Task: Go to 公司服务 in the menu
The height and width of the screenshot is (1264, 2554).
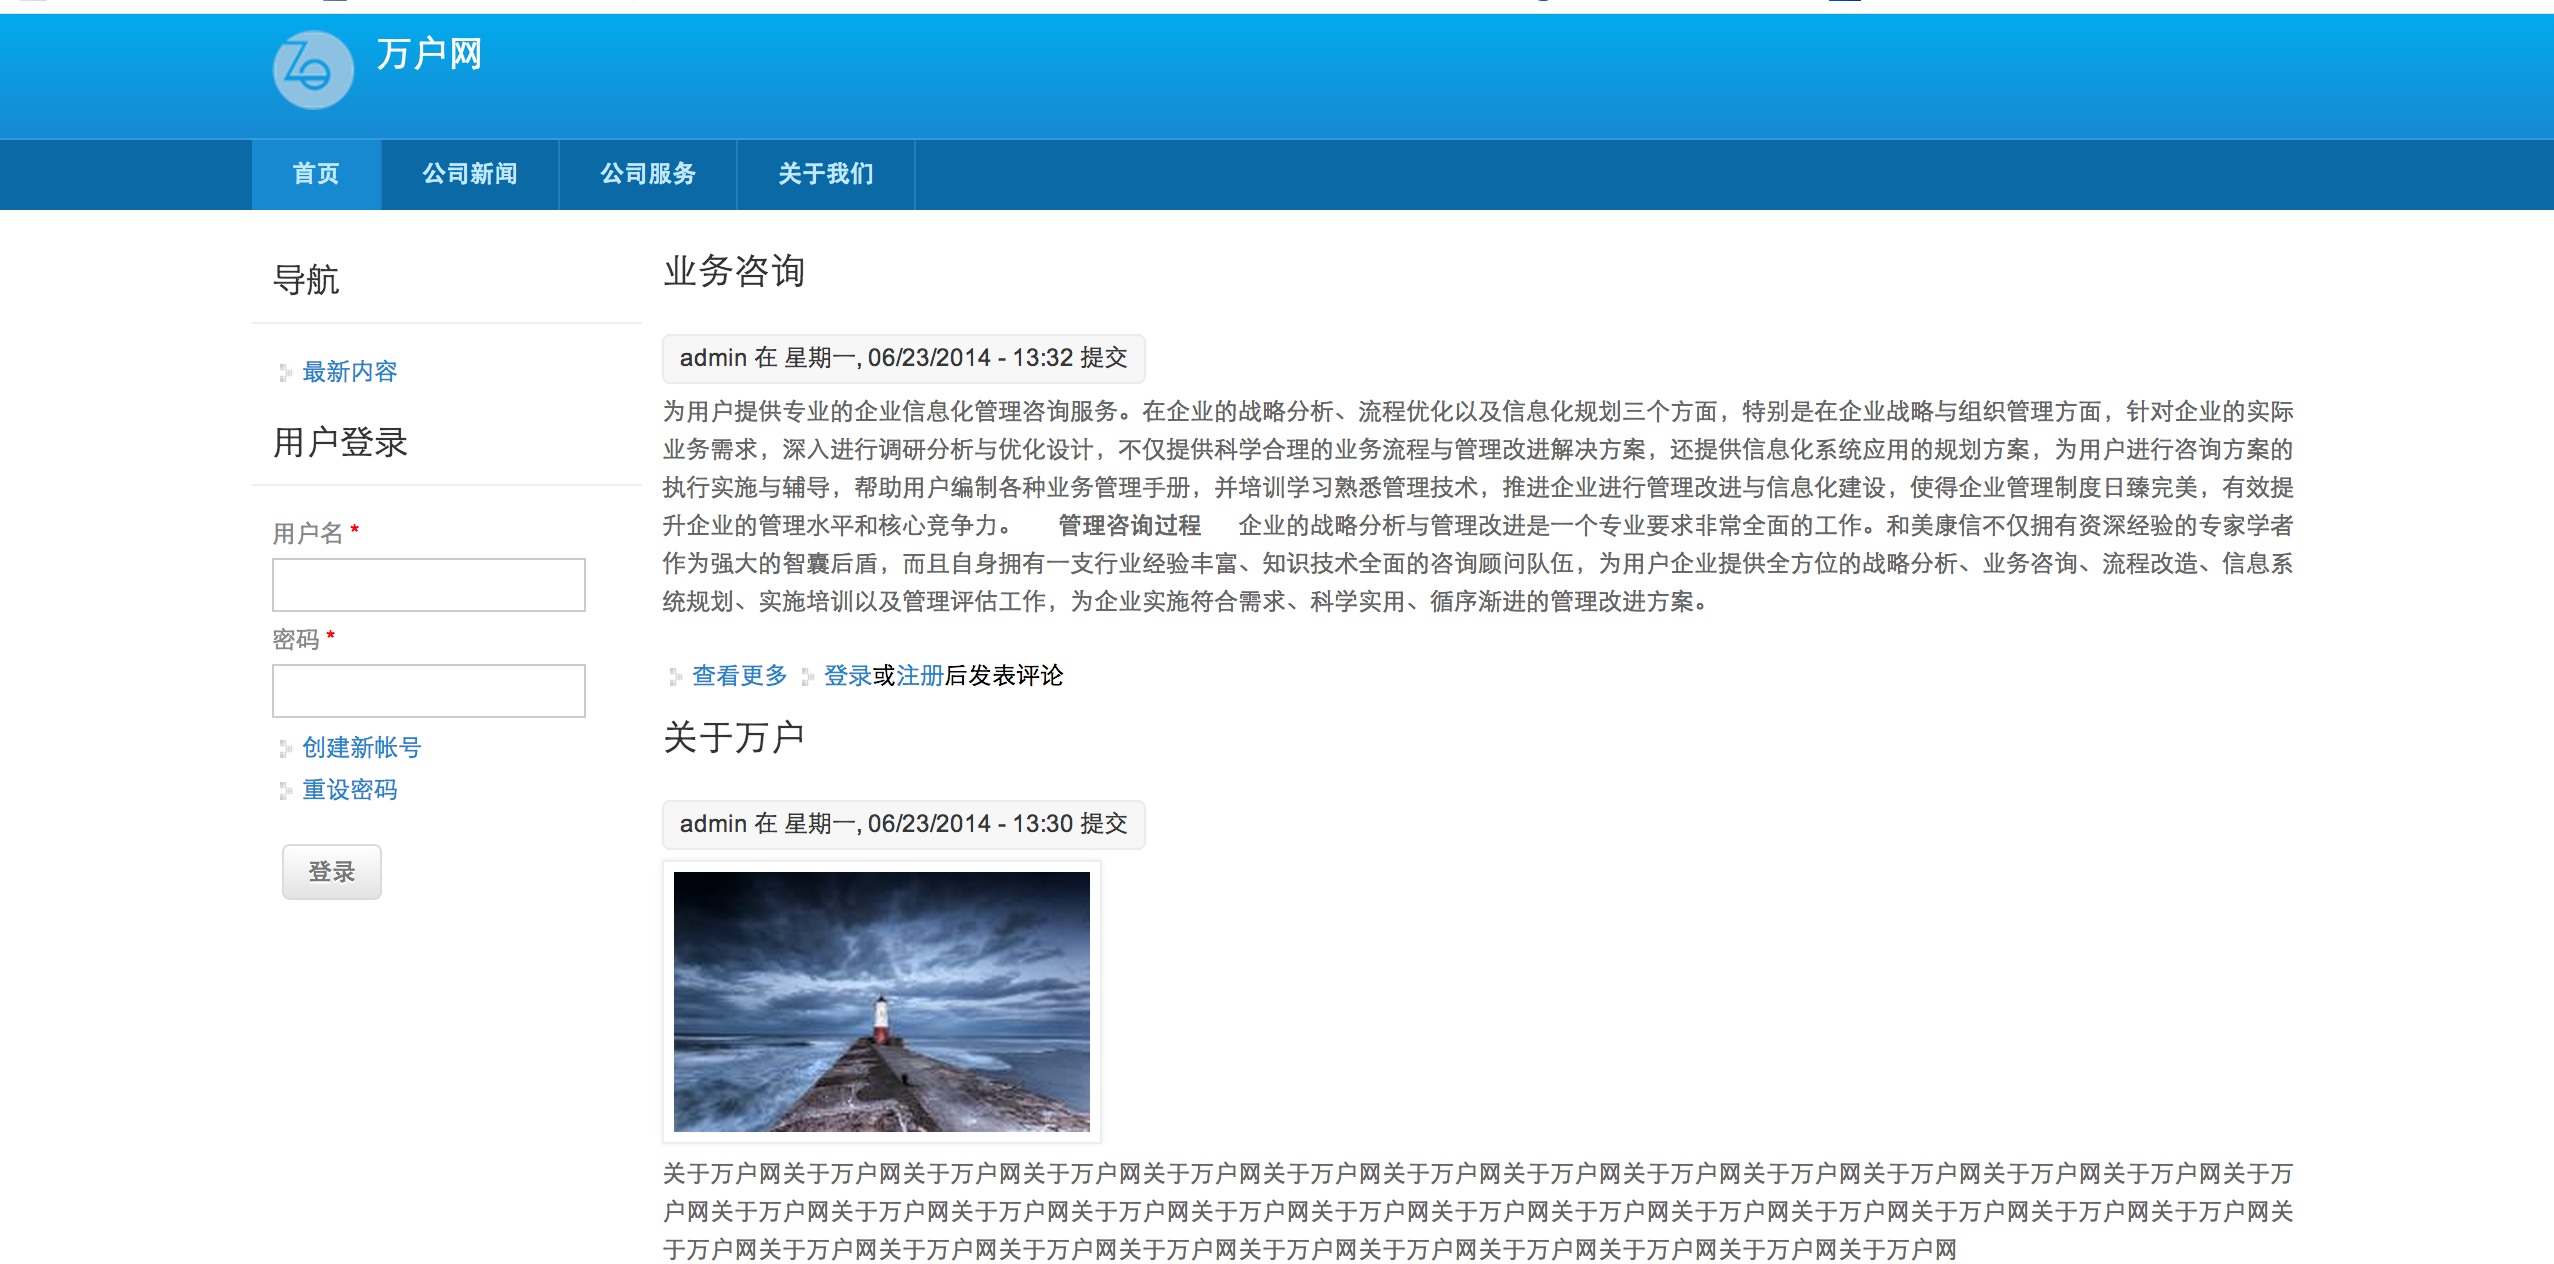Action: tap(647, 174)
